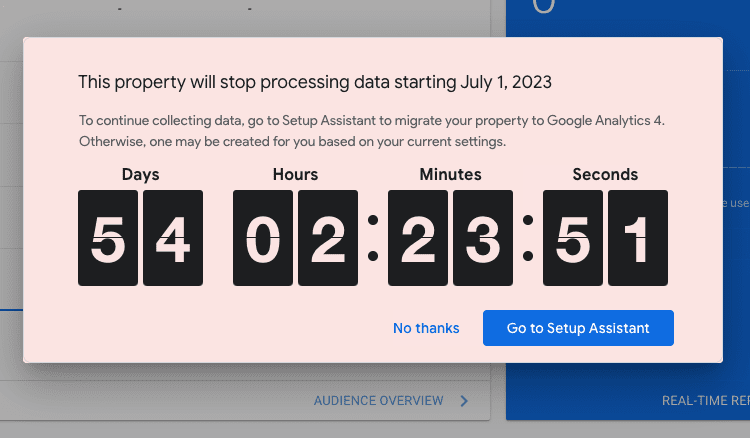Click the Days tens digit card showing 5
750x438 pixels.
pyautogui.click(x=108, y=240)
